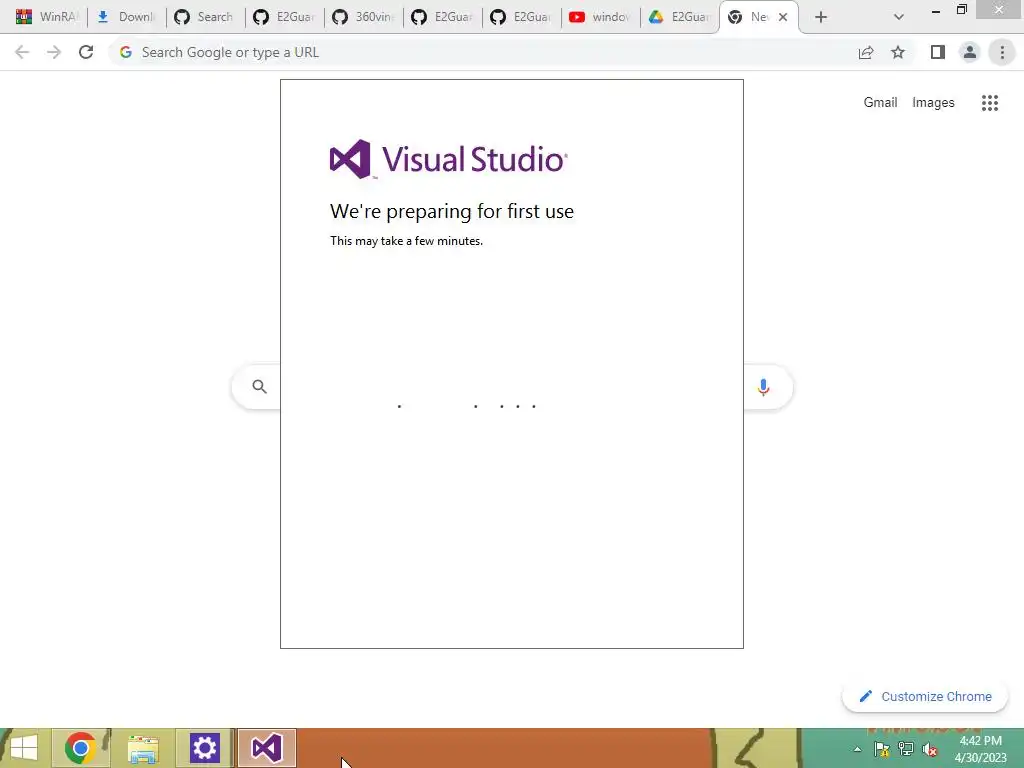Open Action Center flag icon
The width and height of the screenshot is (1024, 768).
point(882,749)
